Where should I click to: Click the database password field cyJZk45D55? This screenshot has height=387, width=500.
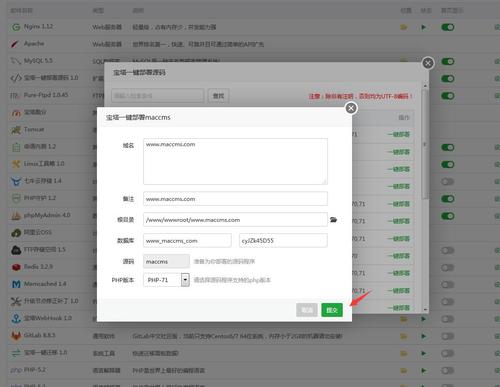point(283,240)
